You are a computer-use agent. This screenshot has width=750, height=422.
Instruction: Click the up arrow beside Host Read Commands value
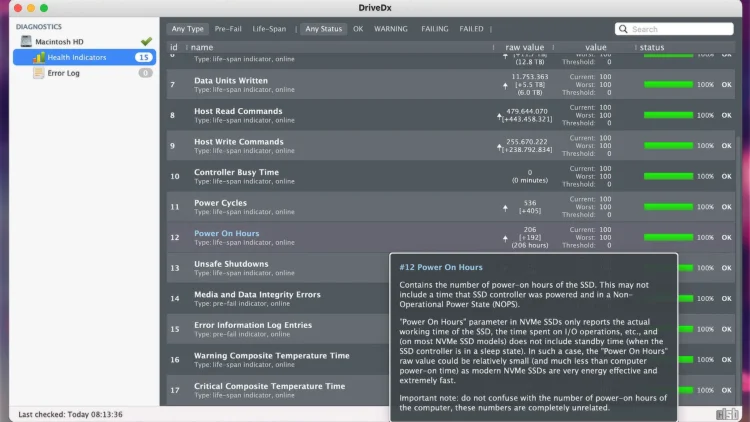pos(499,117)
